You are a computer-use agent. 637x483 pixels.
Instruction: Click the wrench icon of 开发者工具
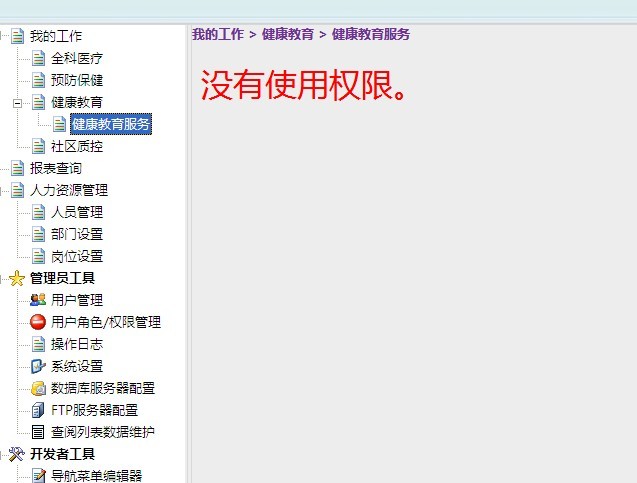[x=17, y=454]
